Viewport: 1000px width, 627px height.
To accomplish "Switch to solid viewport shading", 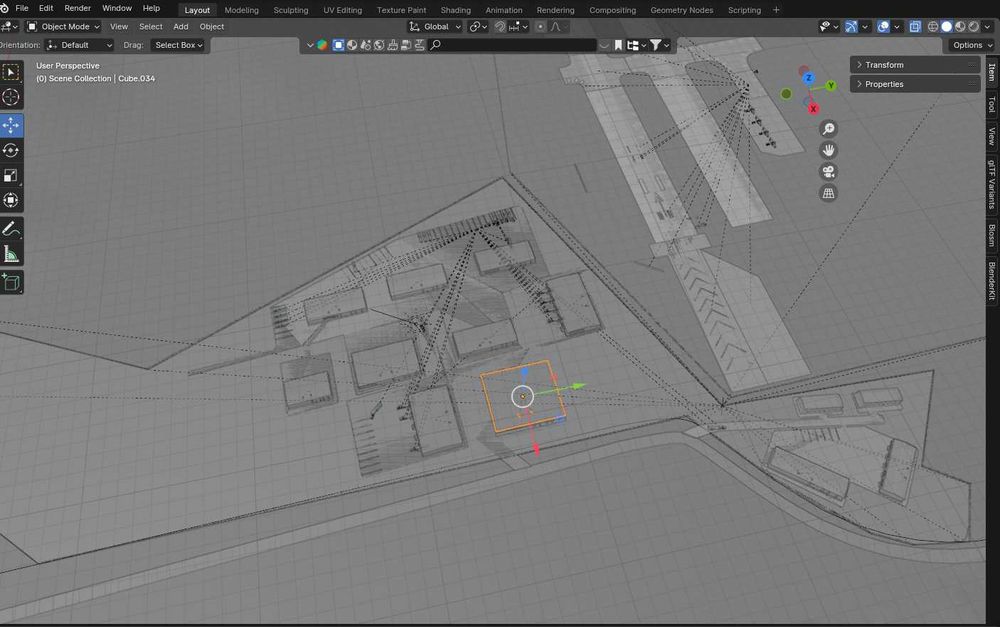I will coord(946,27).
